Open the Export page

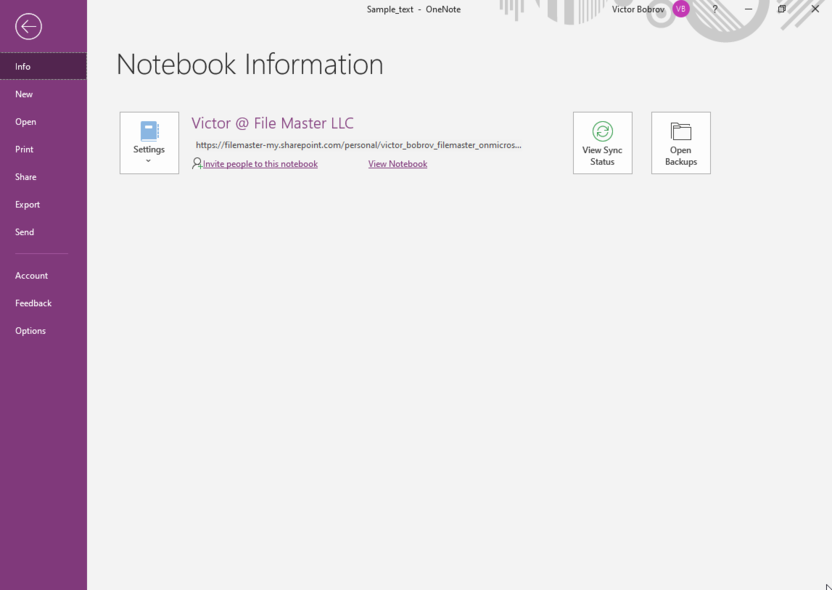(x=44, y=204)
